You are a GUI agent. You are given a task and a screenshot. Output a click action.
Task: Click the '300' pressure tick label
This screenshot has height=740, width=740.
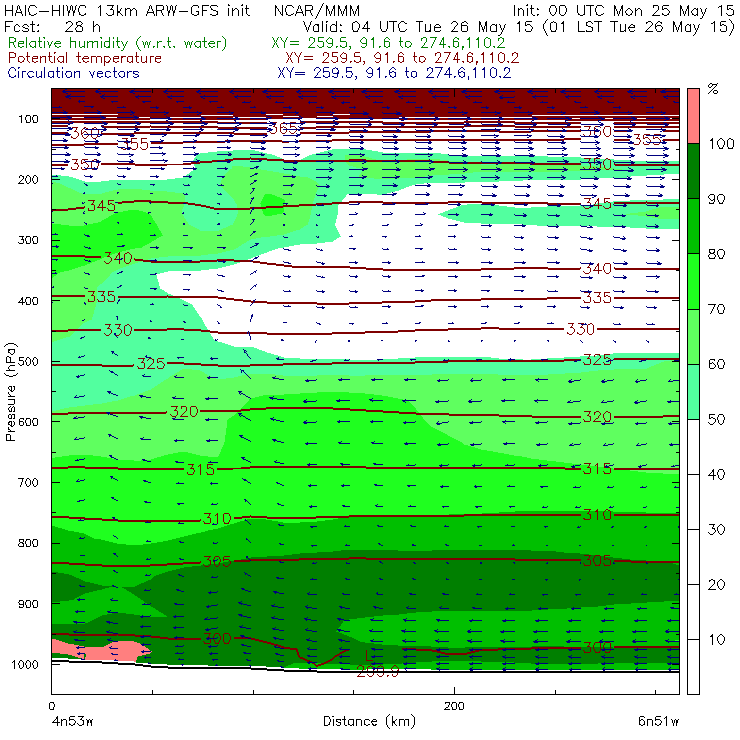28,240
